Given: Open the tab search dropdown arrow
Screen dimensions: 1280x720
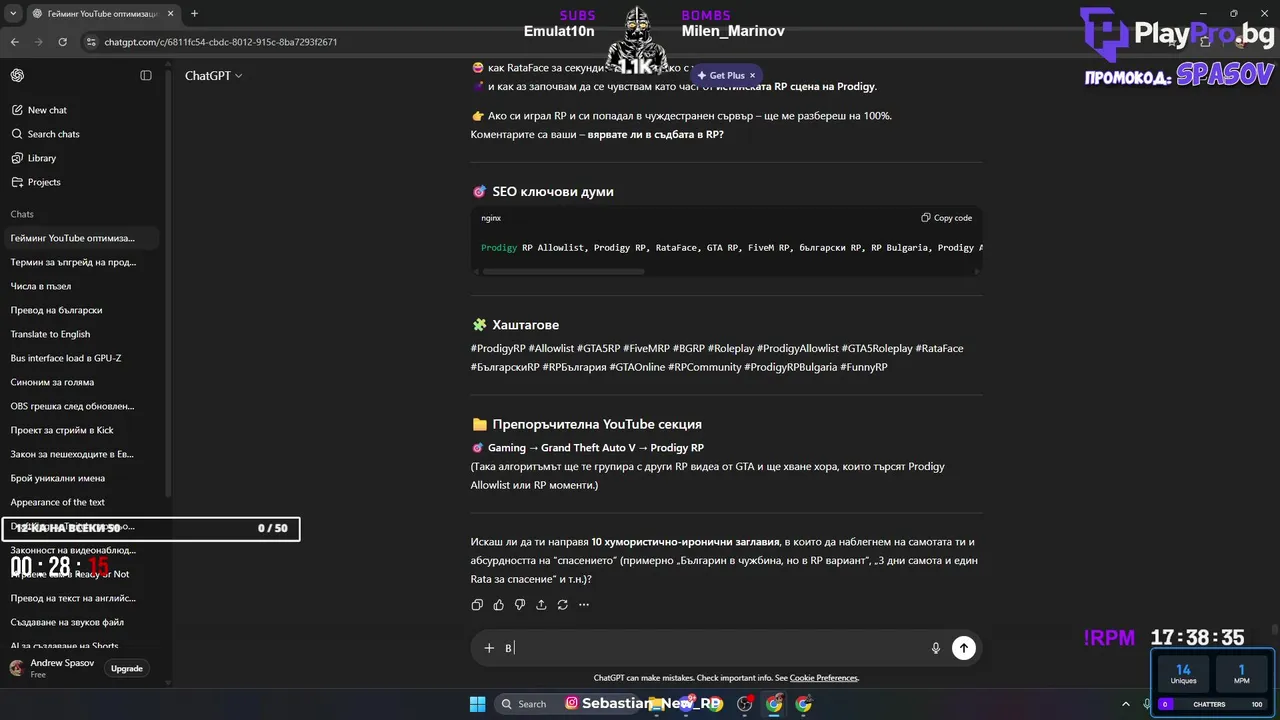Looking at the screenshot, I should point(13,13).
